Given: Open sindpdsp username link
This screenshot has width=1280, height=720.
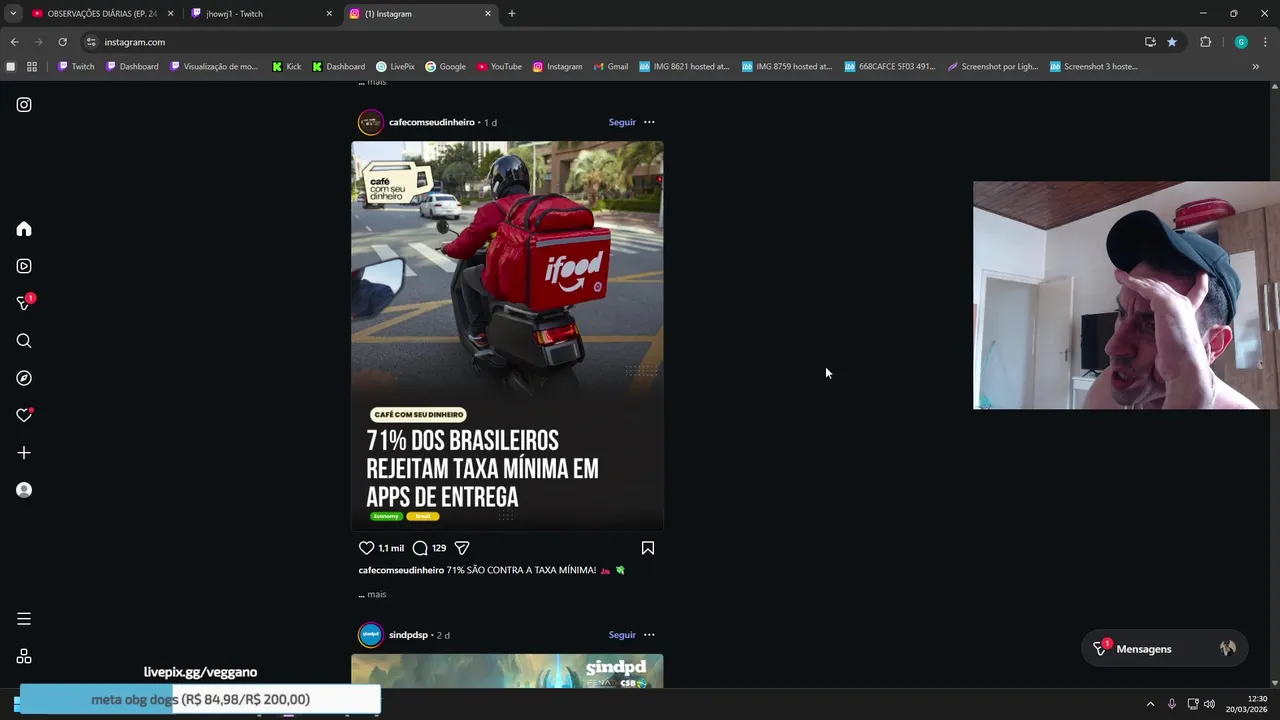Looking at the screenshot, I should coord(408,635).
